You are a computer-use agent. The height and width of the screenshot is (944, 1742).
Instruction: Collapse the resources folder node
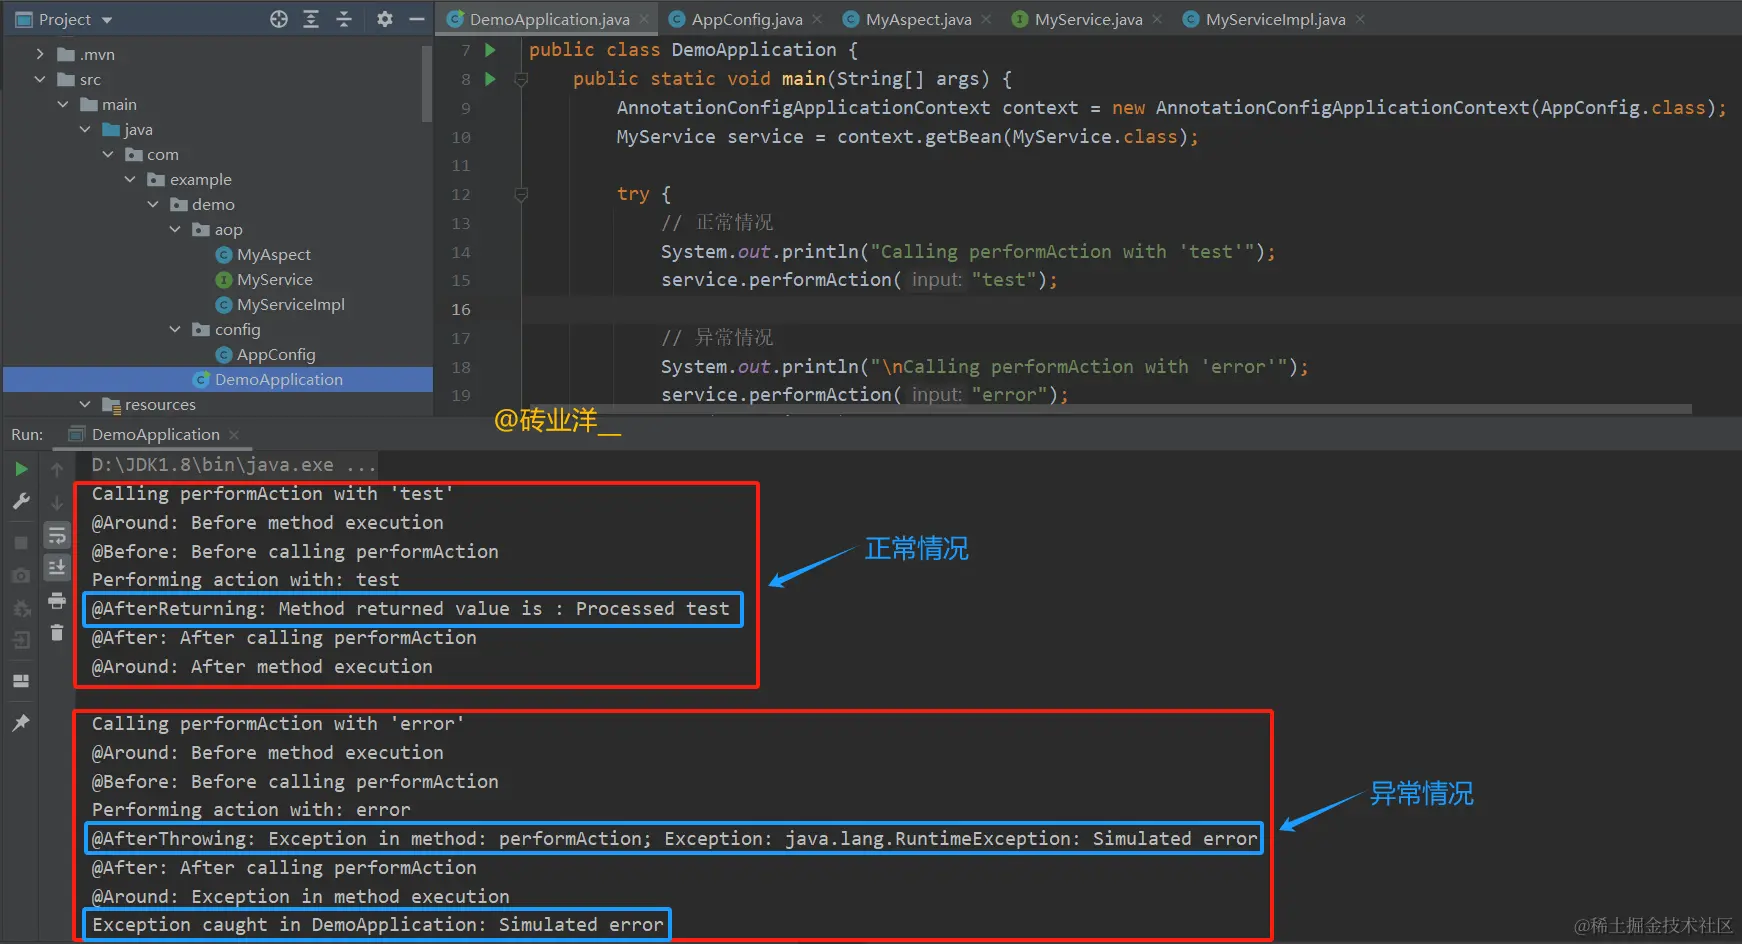85,404
